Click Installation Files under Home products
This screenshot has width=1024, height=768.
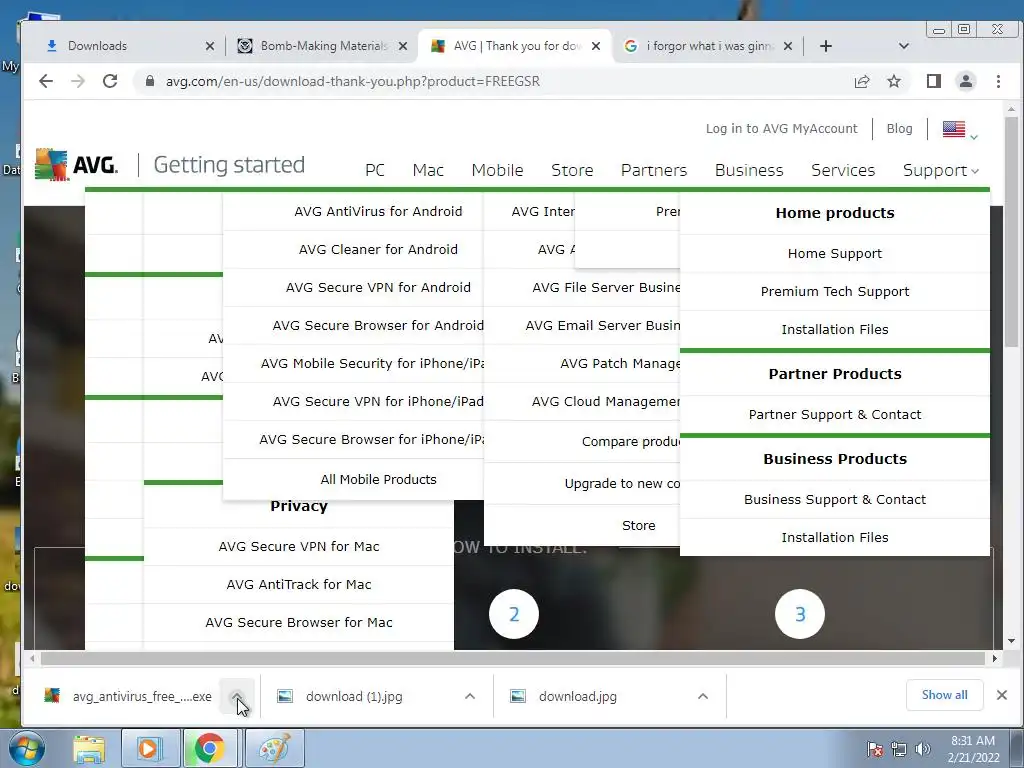(835, 329)
